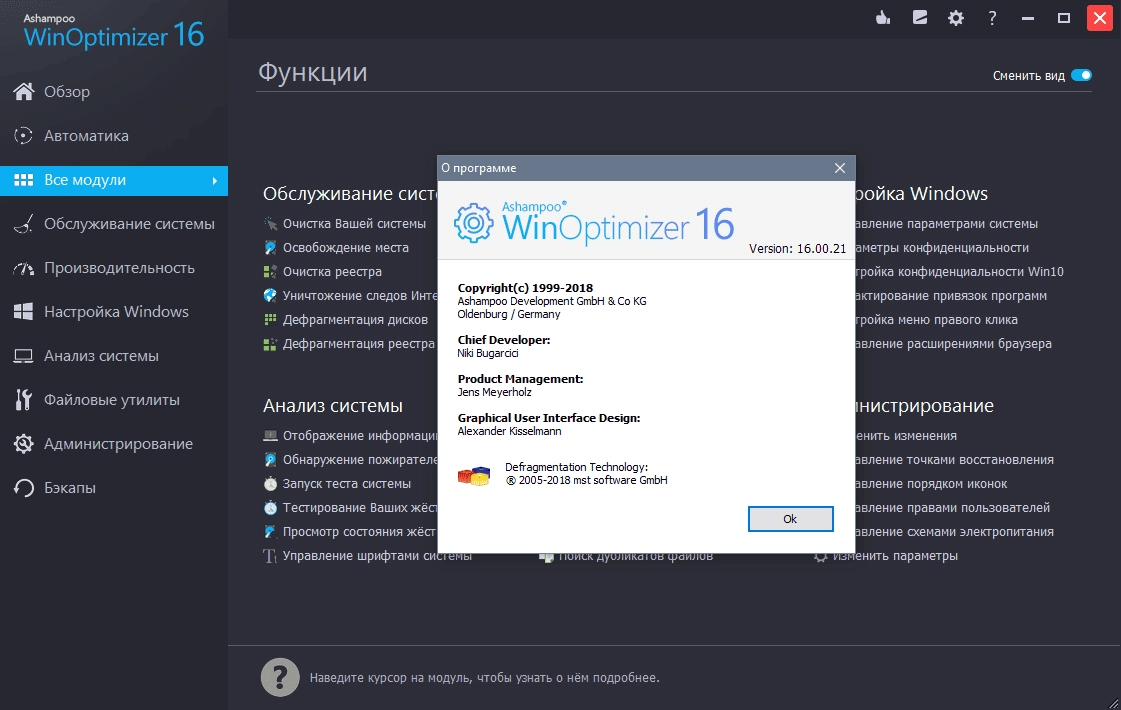Toggle the Сменить вид switch
Screen dimensions: 1121x710
pyautogui.click(x=1081, y=75)
